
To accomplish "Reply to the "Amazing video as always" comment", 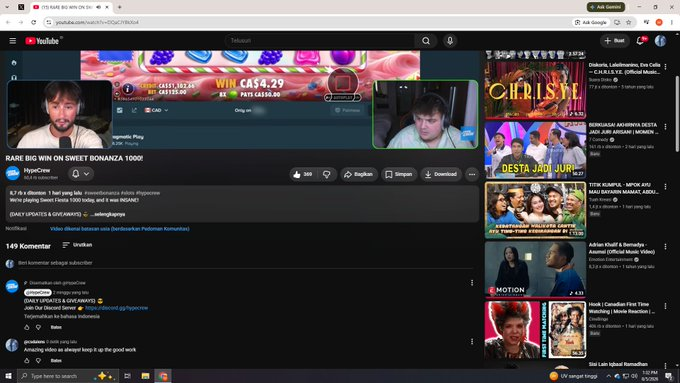I will click(x=56, y=361).
